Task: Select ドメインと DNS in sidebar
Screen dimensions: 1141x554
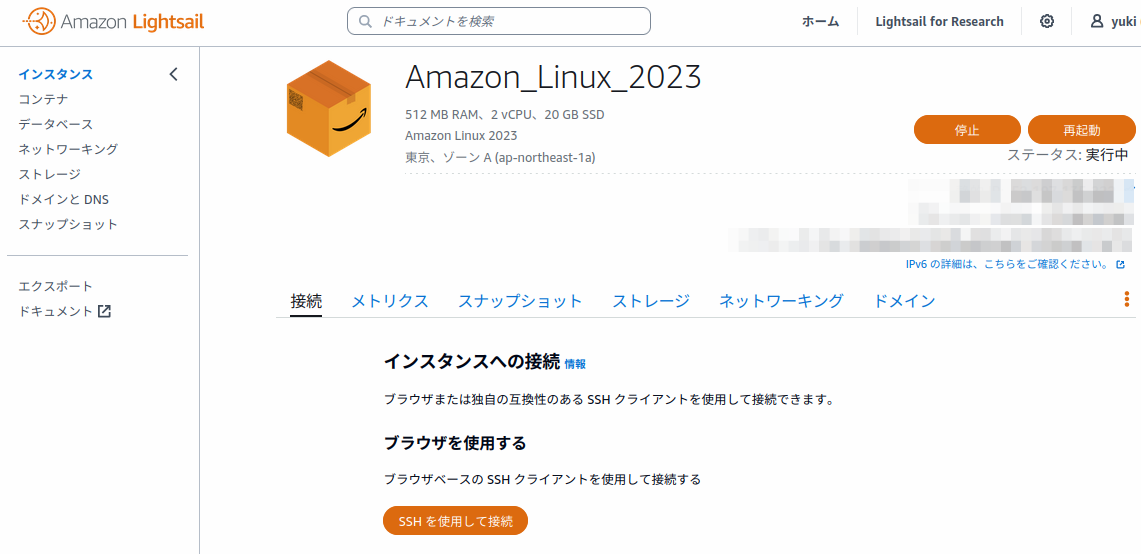Action: click(64, 199)
